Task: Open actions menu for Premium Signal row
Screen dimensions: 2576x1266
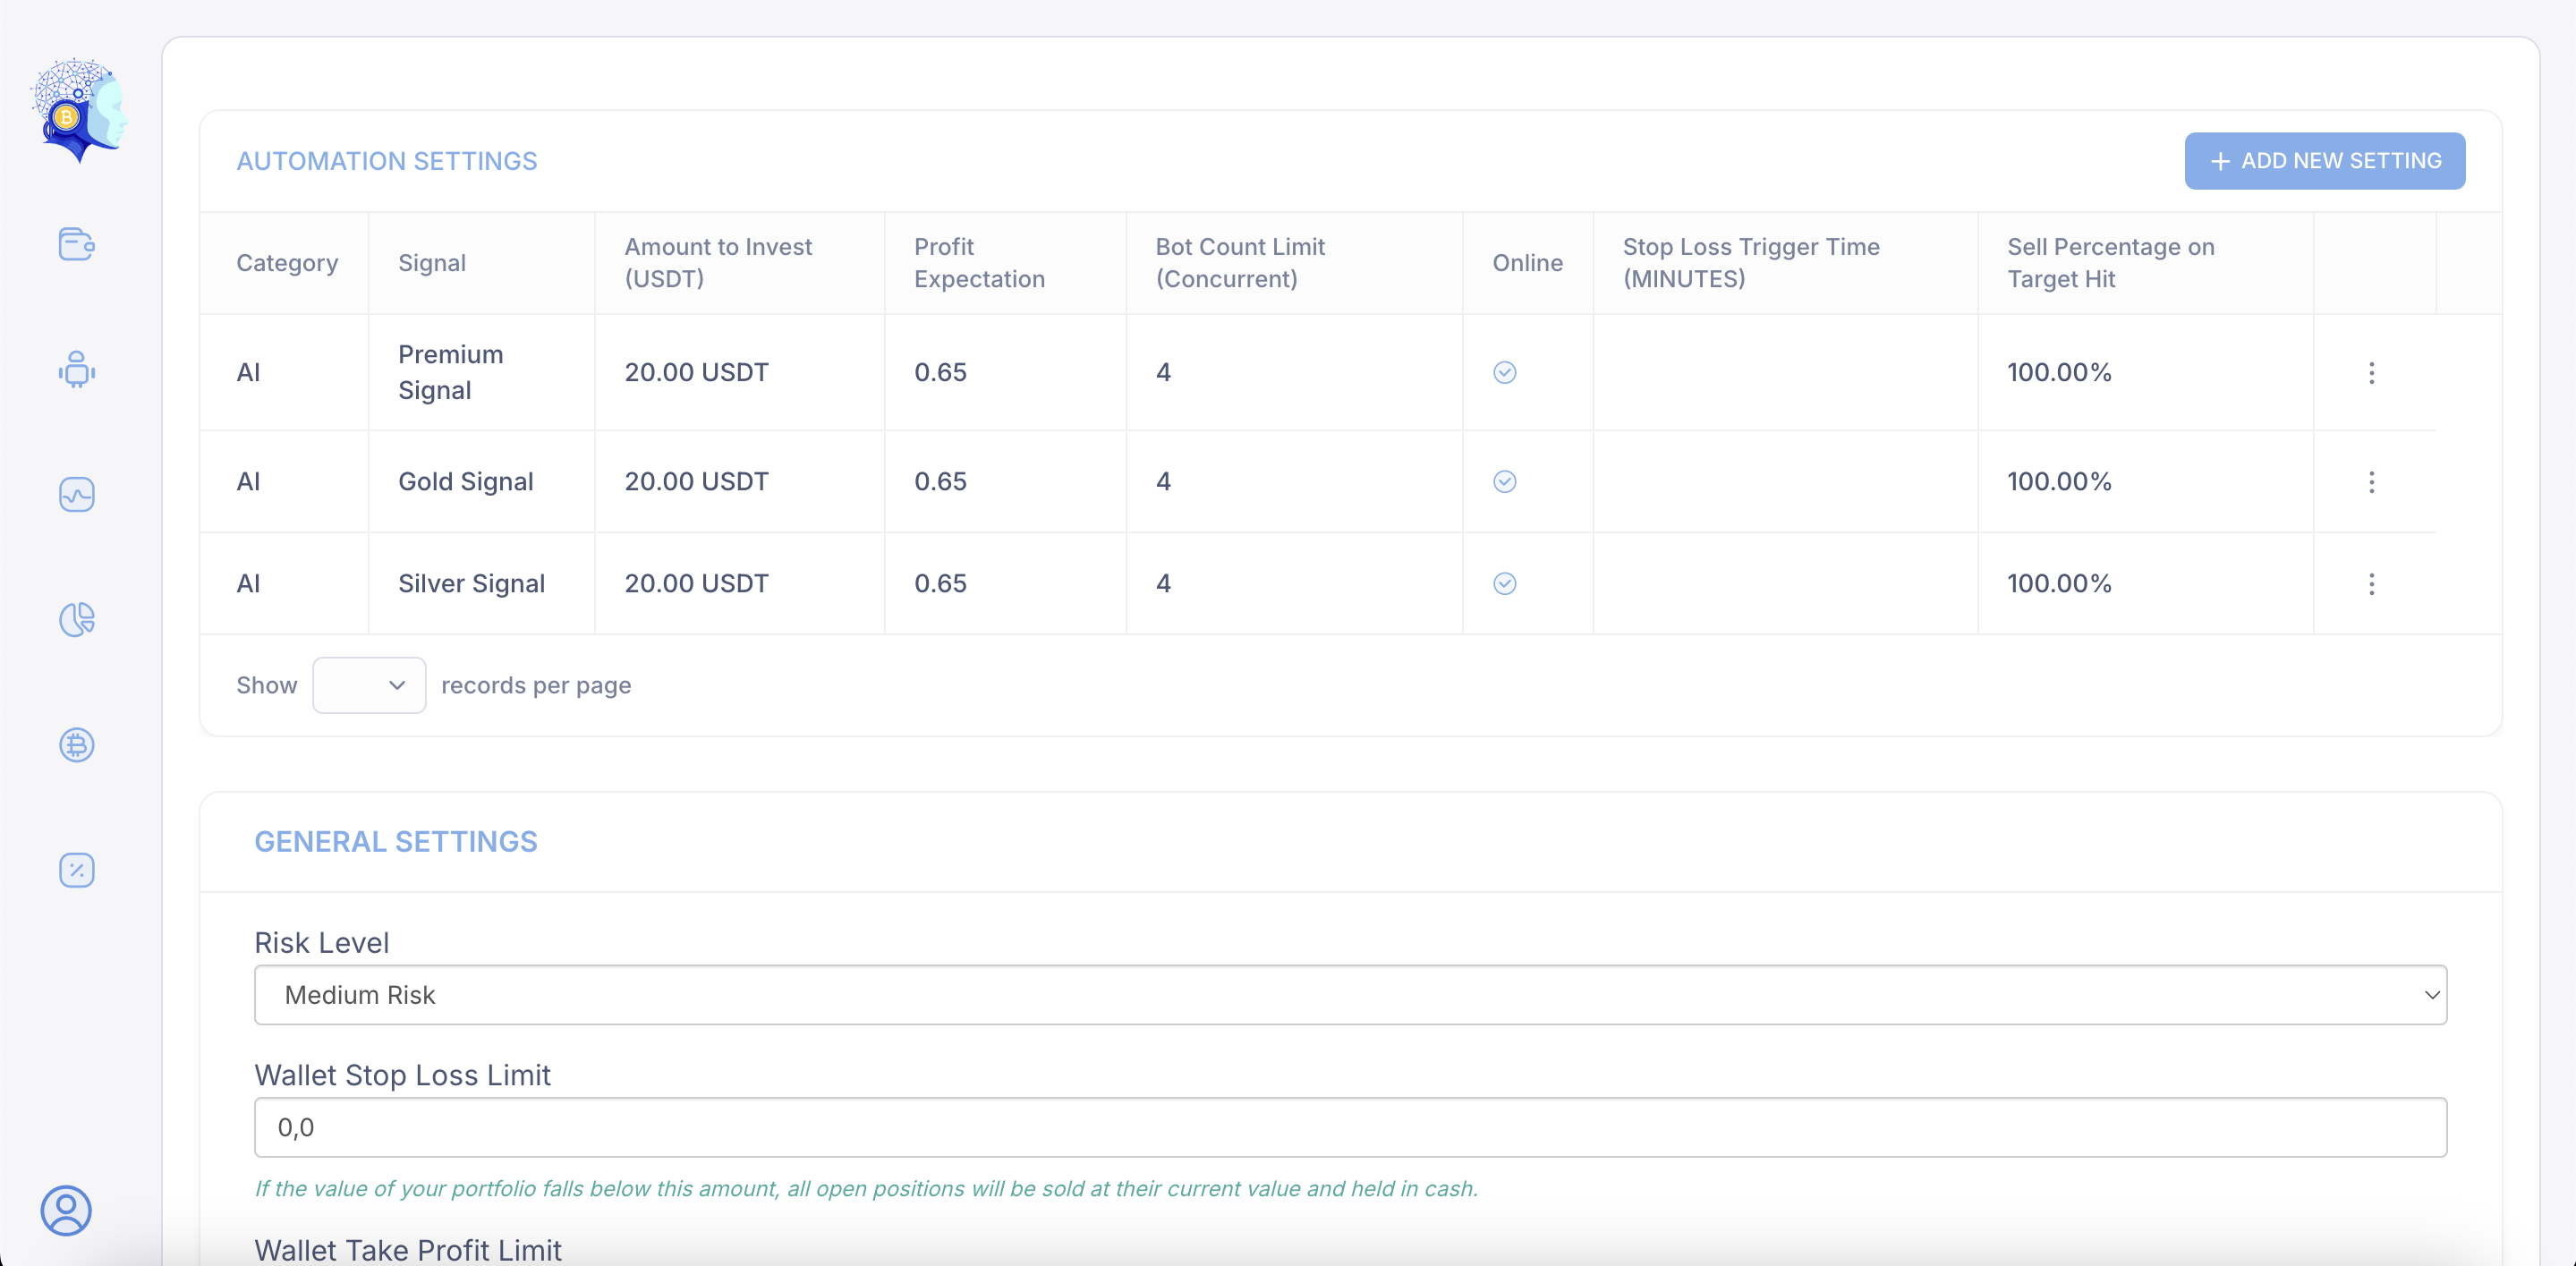Action: tap(2371, 373)
